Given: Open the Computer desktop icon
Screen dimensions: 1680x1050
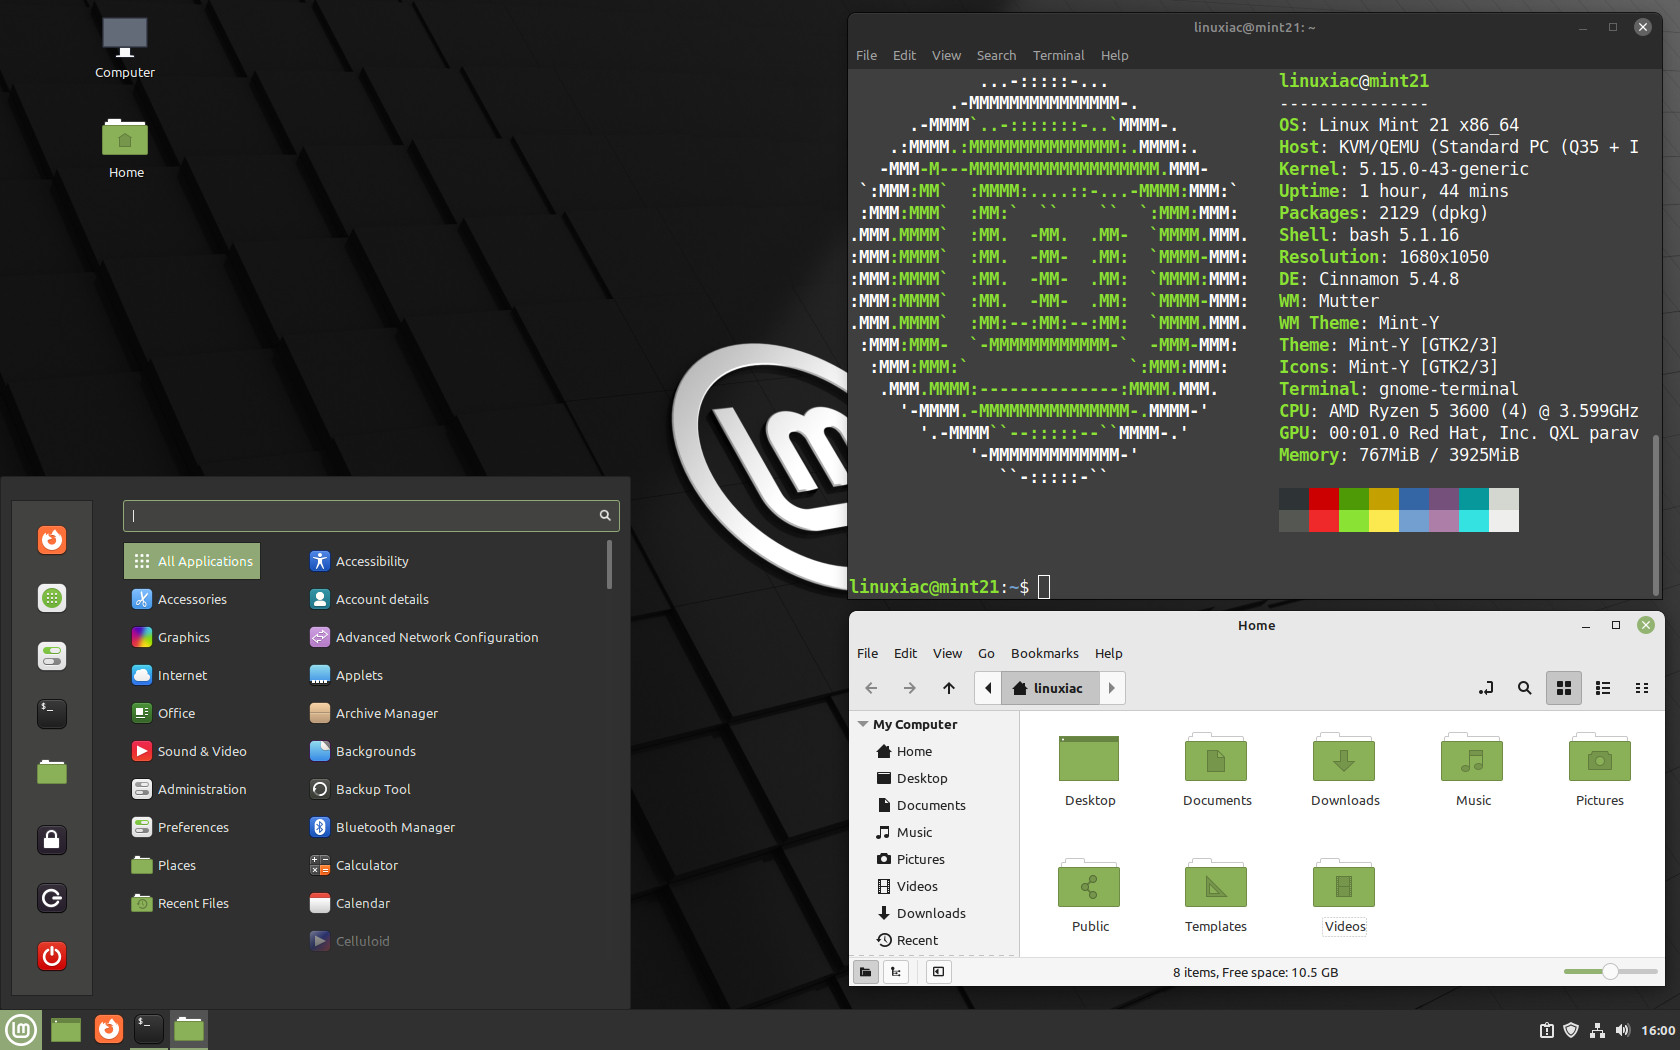Looking at the screenshot, I should click(x=125, y=38).
